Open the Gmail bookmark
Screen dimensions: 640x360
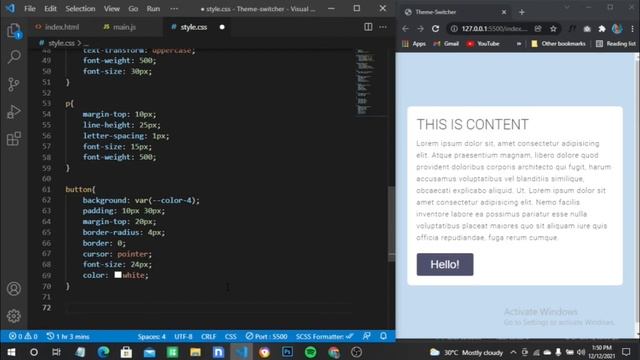(446, 44)
